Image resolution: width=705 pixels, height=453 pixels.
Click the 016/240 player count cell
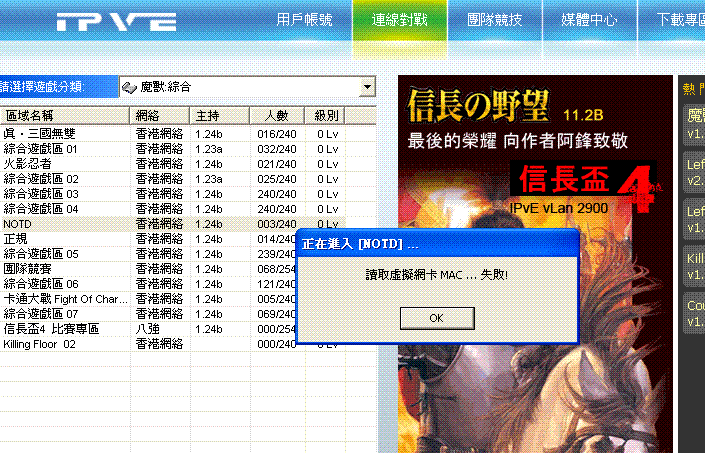277,134
